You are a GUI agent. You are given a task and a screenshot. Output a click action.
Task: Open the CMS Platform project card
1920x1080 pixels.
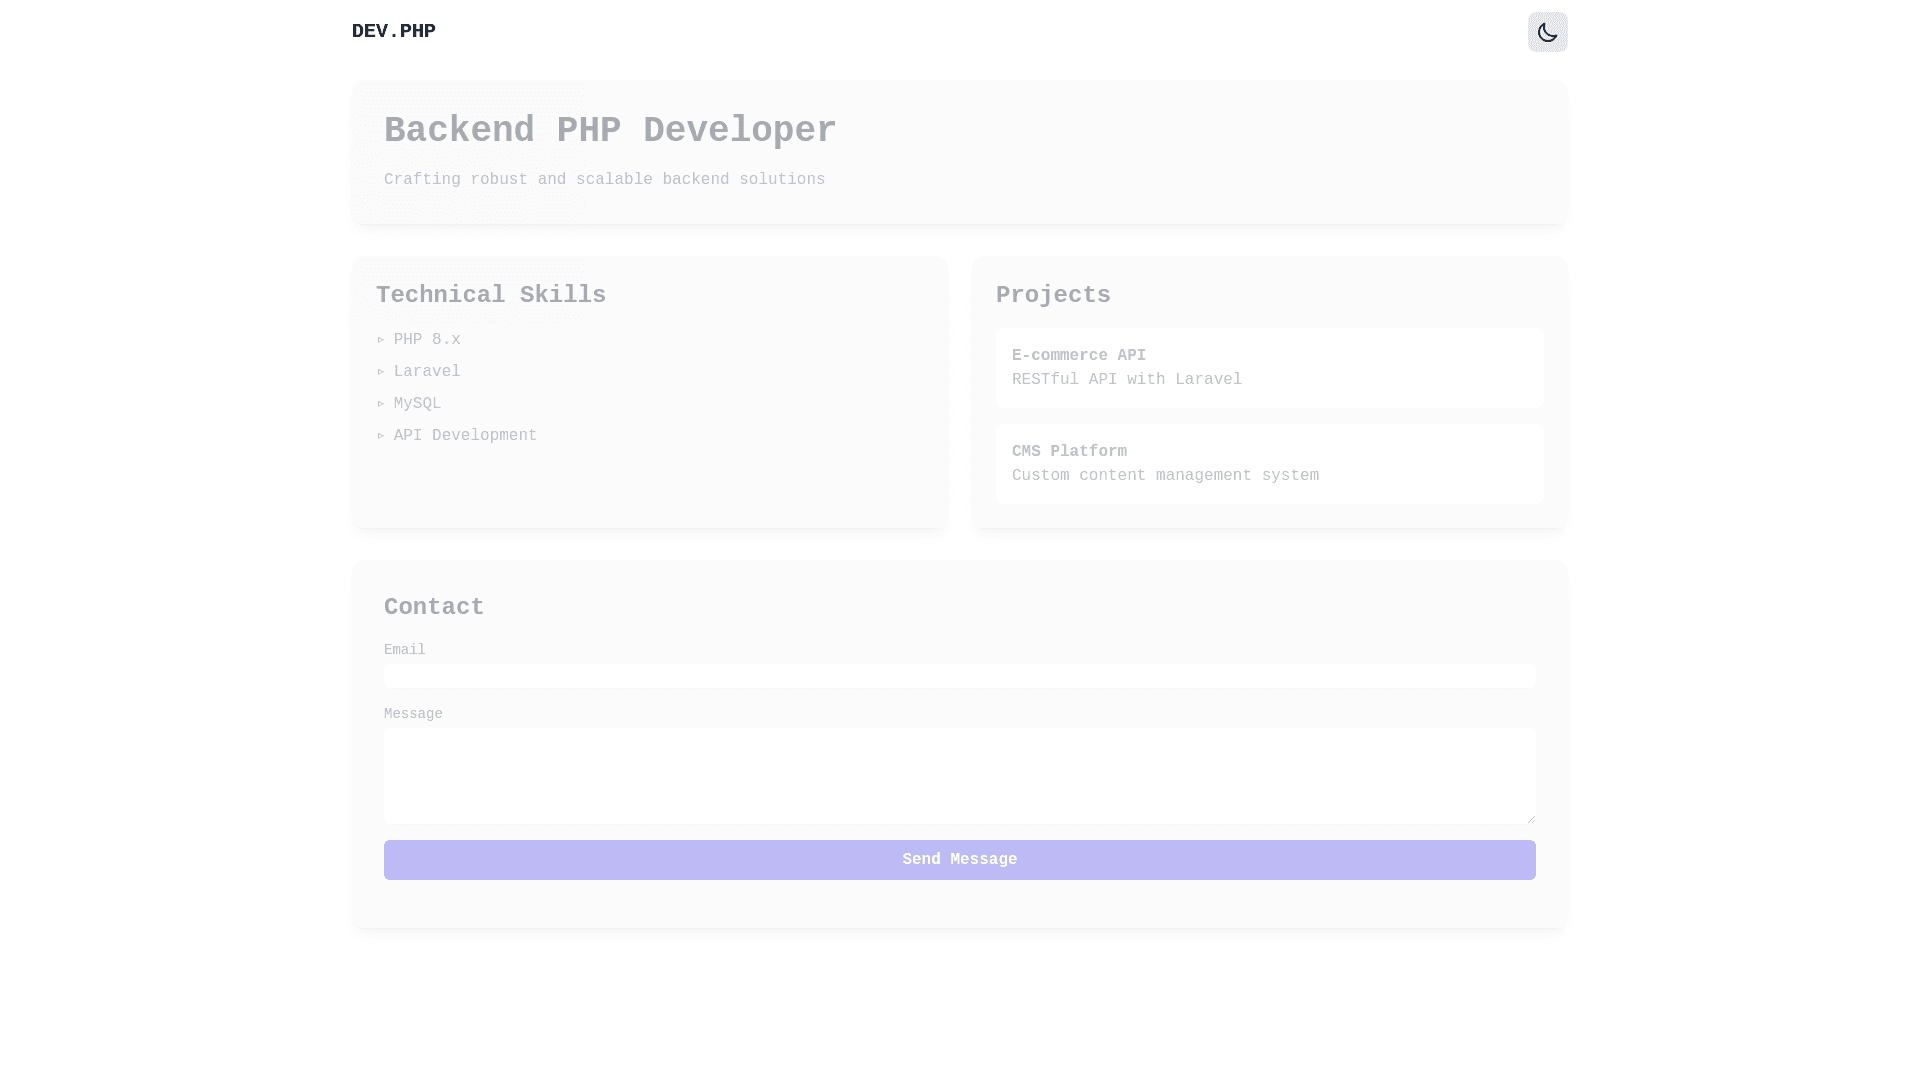(x=1269, y=464)
